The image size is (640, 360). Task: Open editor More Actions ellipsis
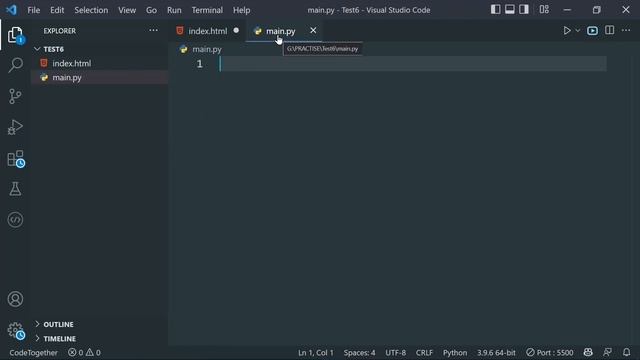(x=626, y=30)
